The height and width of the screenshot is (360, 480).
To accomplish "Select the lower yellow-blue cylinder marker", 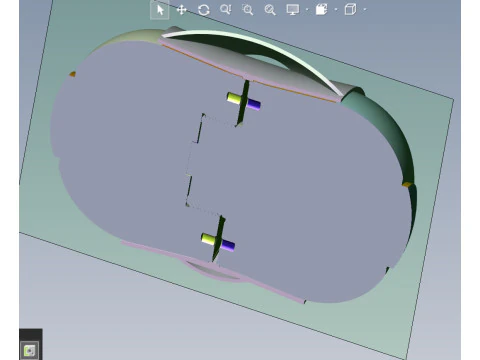I will (x=218, y=242).
